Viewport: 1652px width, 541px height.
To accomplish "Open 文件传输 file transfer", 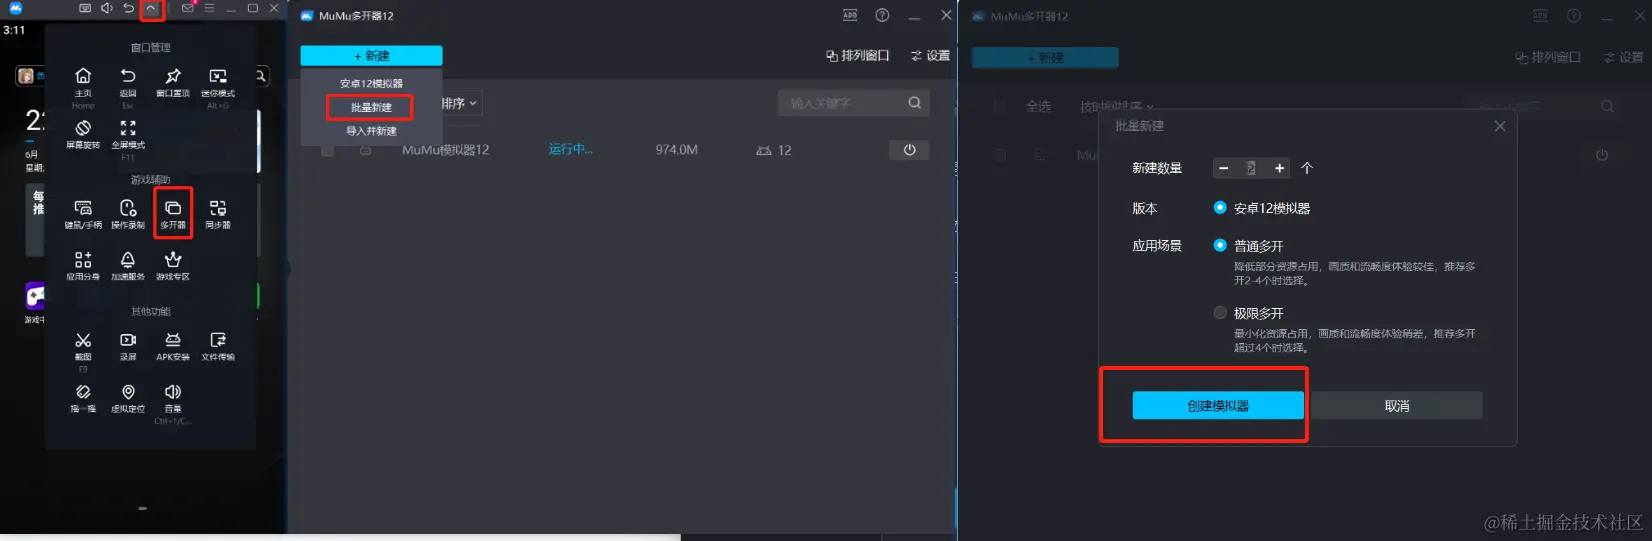I will (x=218, y=340).
